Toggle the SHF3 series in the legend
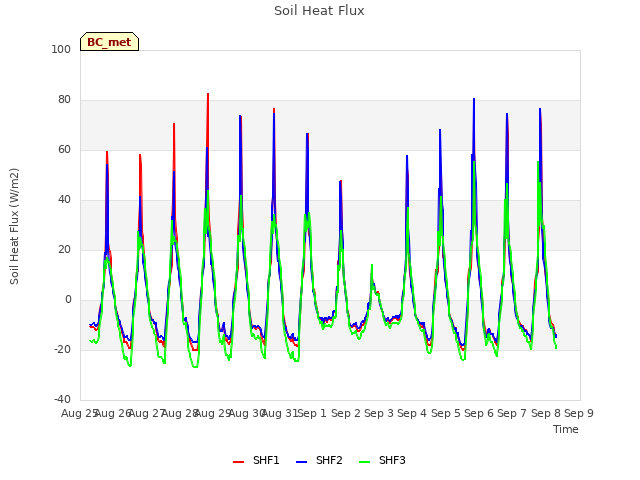This screenshot has width=640, height=480. tap(382, 460)
